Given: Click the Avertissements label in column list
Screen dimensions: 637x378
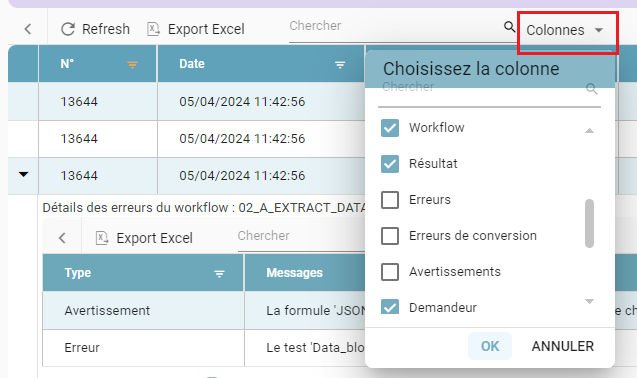Looking at the screenshot, I should point(455,272).
